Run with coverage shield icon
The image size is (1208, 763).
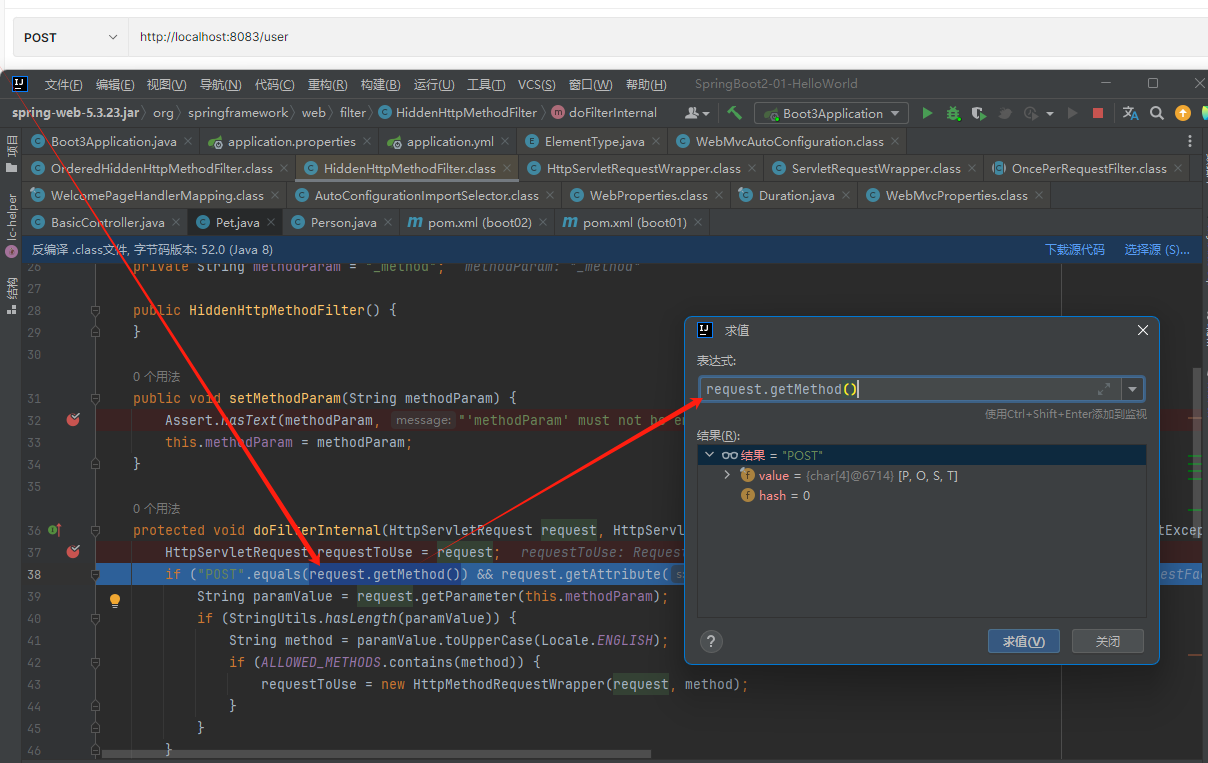[x=979, y=113]
